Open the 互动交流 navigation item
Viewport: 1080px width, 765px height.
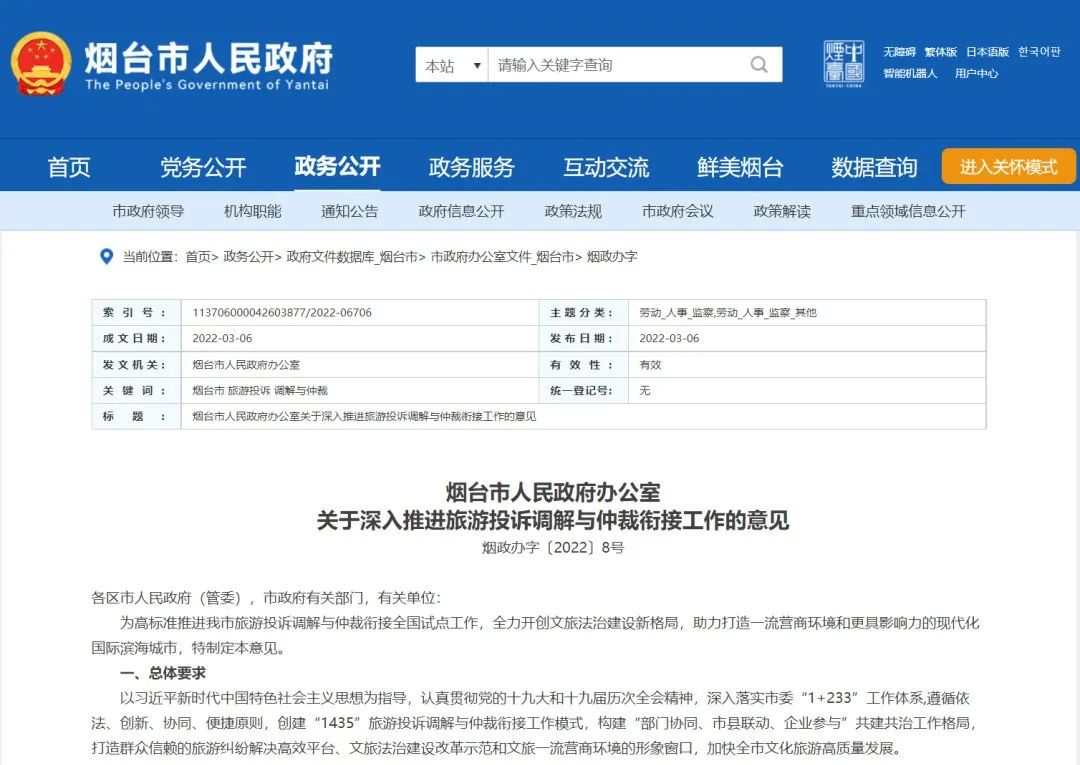[606, 167]
